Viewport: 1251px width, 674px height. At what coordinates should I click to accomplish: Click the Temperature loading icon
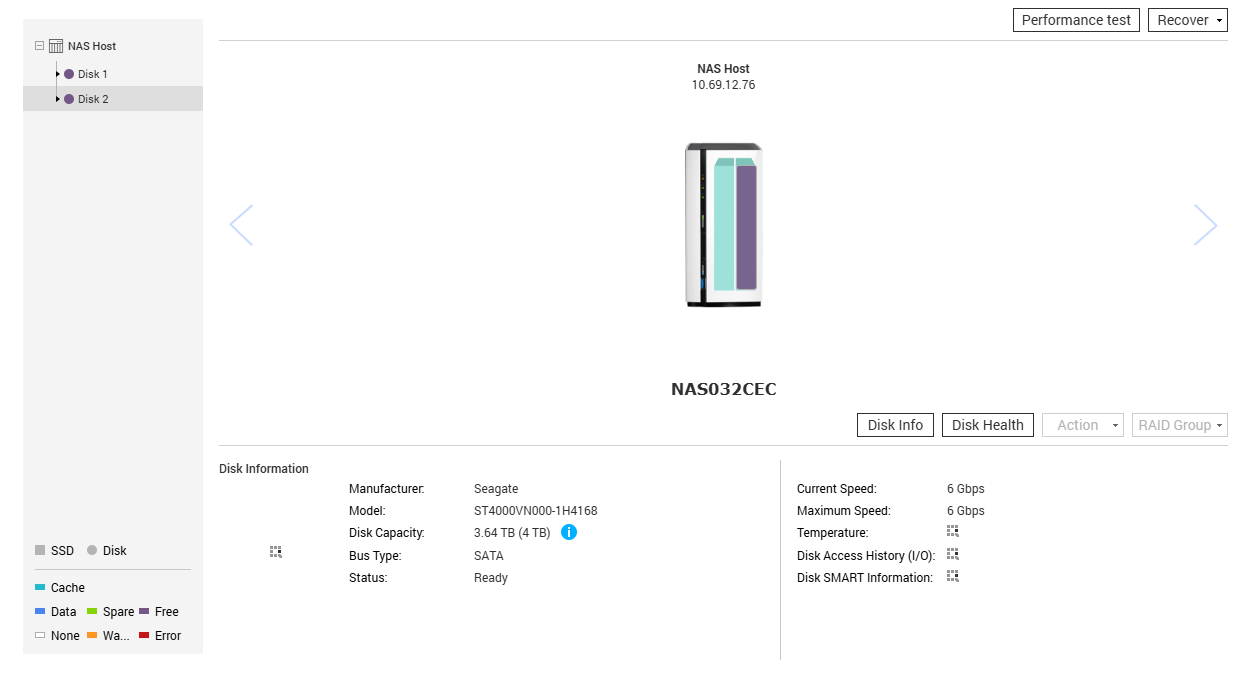[x=953, y=532]
